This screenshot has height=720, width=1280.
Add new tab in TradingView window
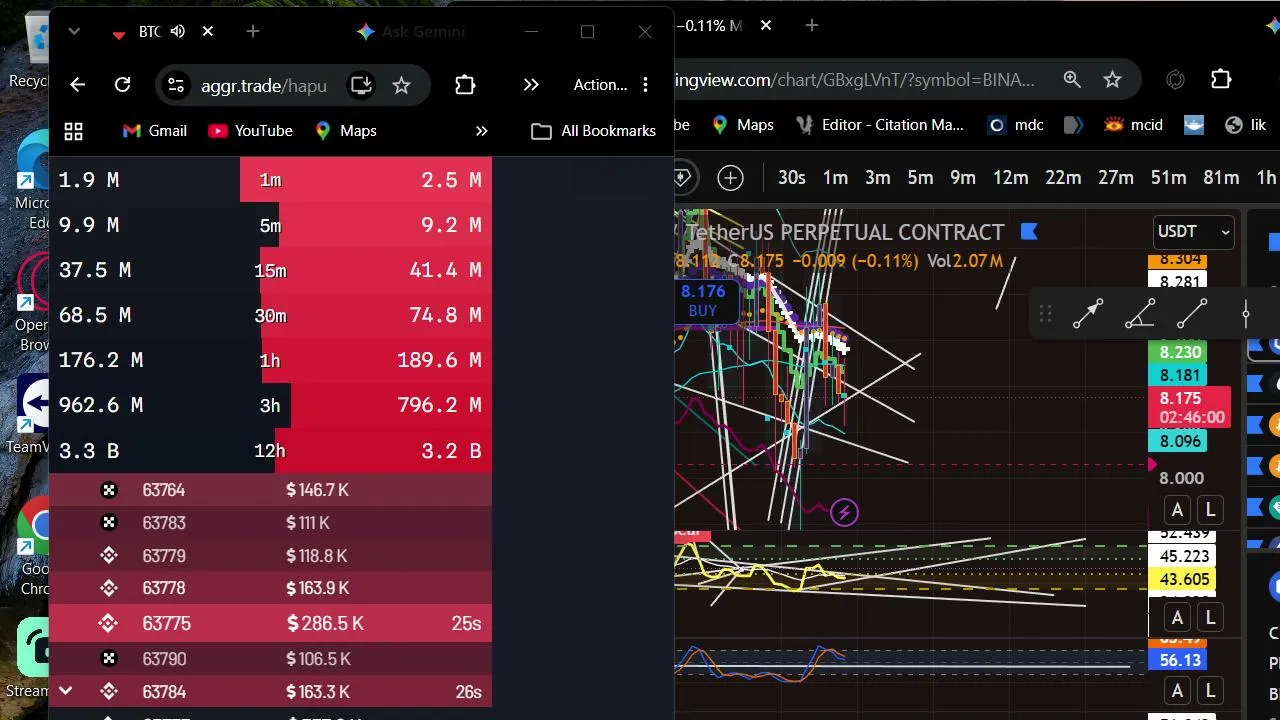pos(811,25)
